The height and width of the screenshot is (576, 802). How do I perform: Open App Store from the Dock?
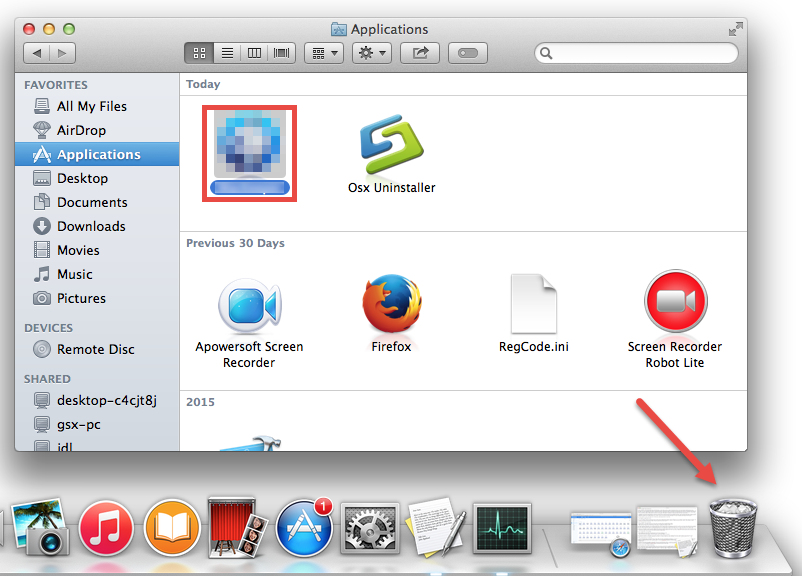[303, 528]
